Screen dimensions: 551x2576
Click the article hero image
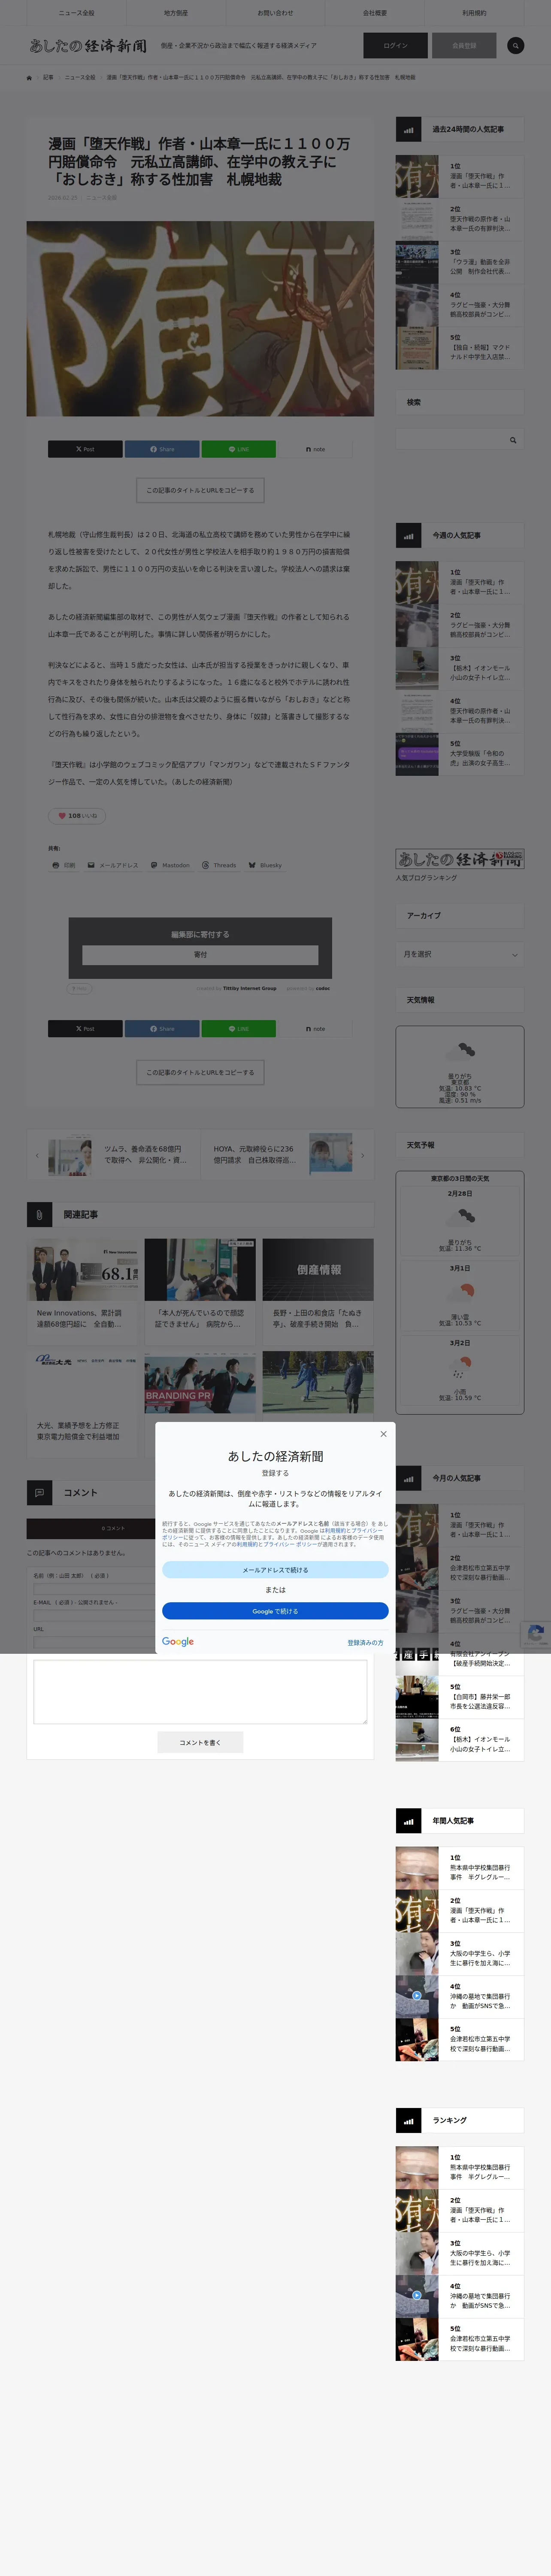tap(200, 319)
